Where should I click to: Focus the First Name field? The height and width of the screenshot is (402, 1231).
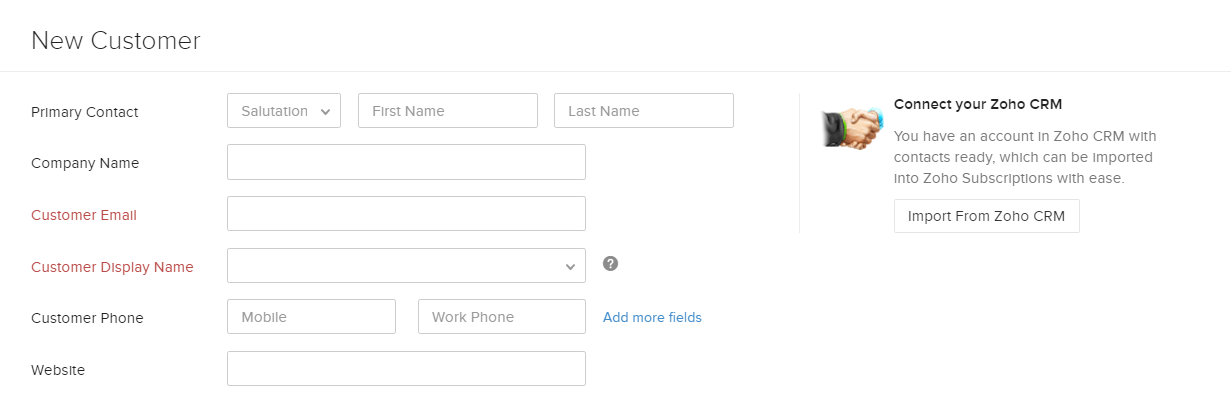(x=447, y=111)
